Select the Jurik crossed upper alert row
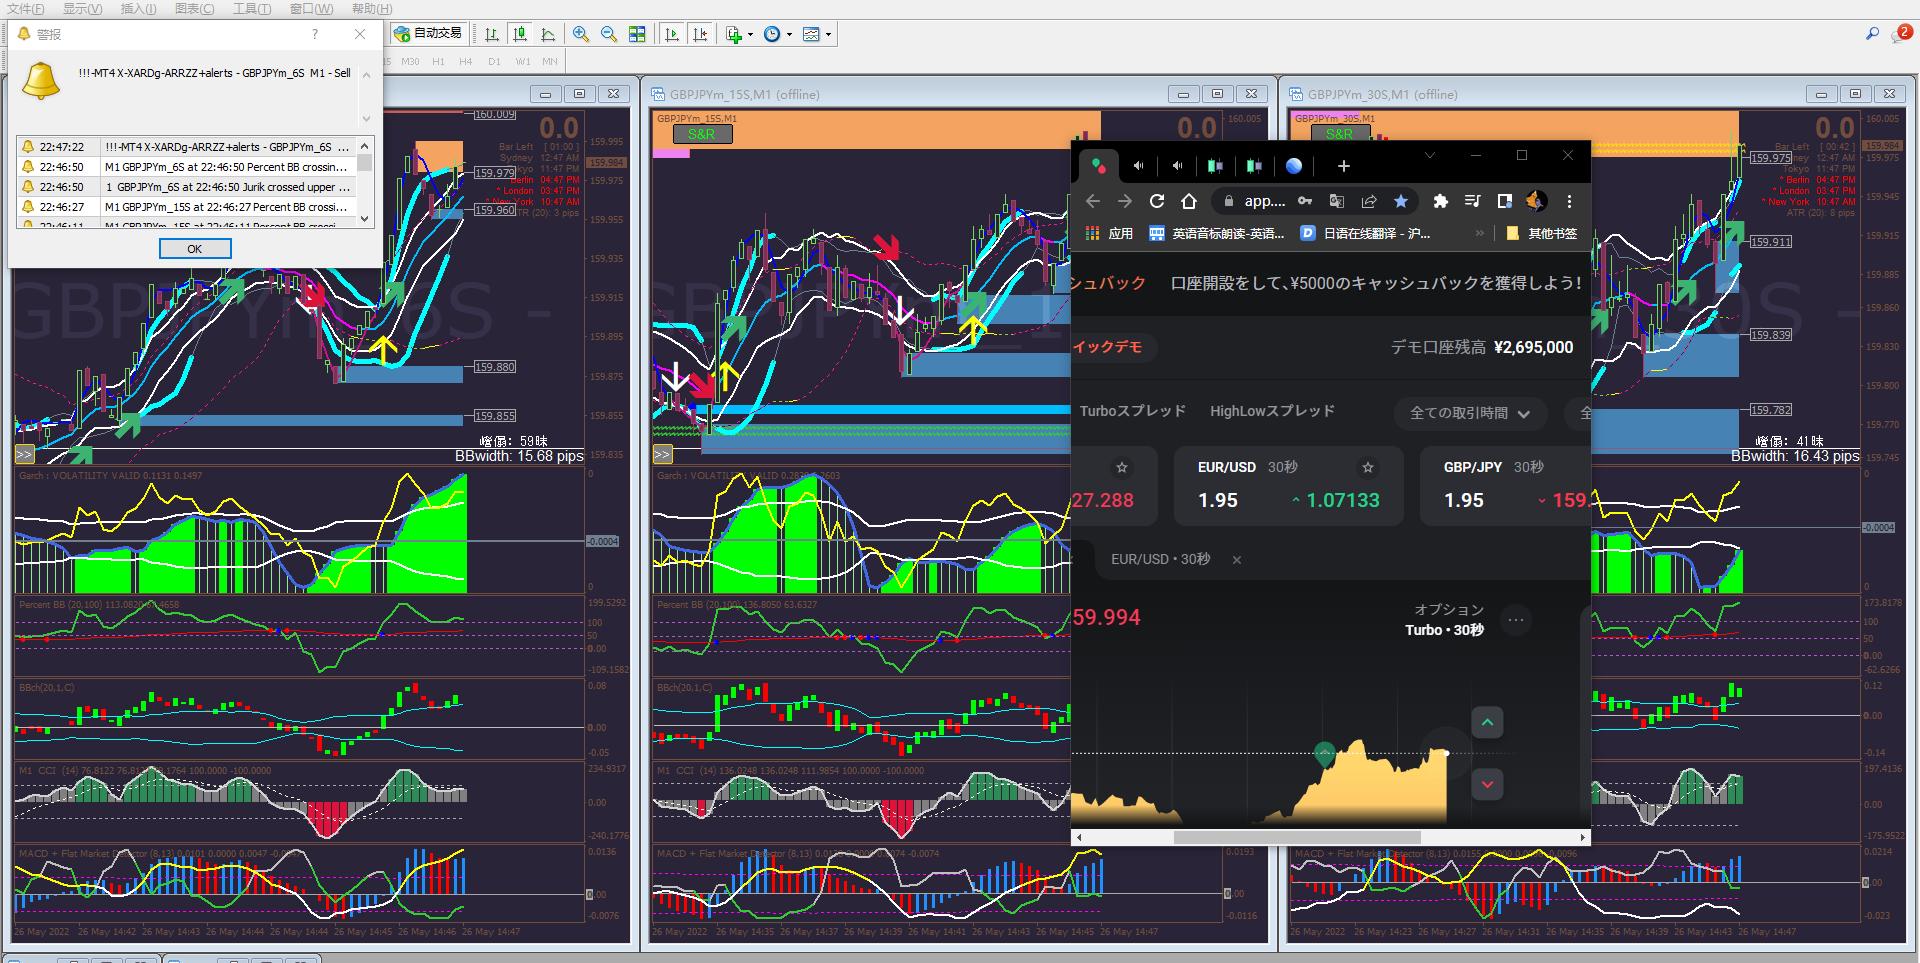The width and height of the screenshot is (1920, 963). (187, 187)
